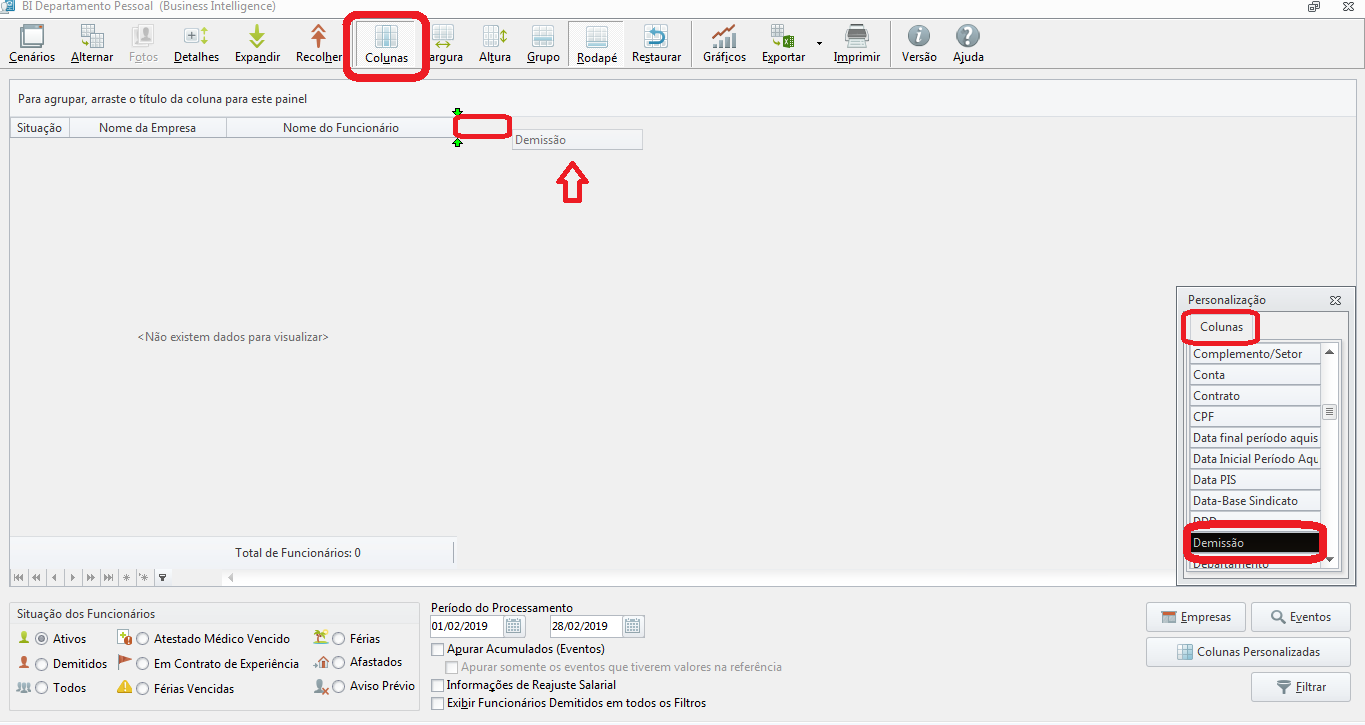This screenshot has height=725, width=1365.
Task: Select the Aviso Prévio radio button
Action: (339, 687)
